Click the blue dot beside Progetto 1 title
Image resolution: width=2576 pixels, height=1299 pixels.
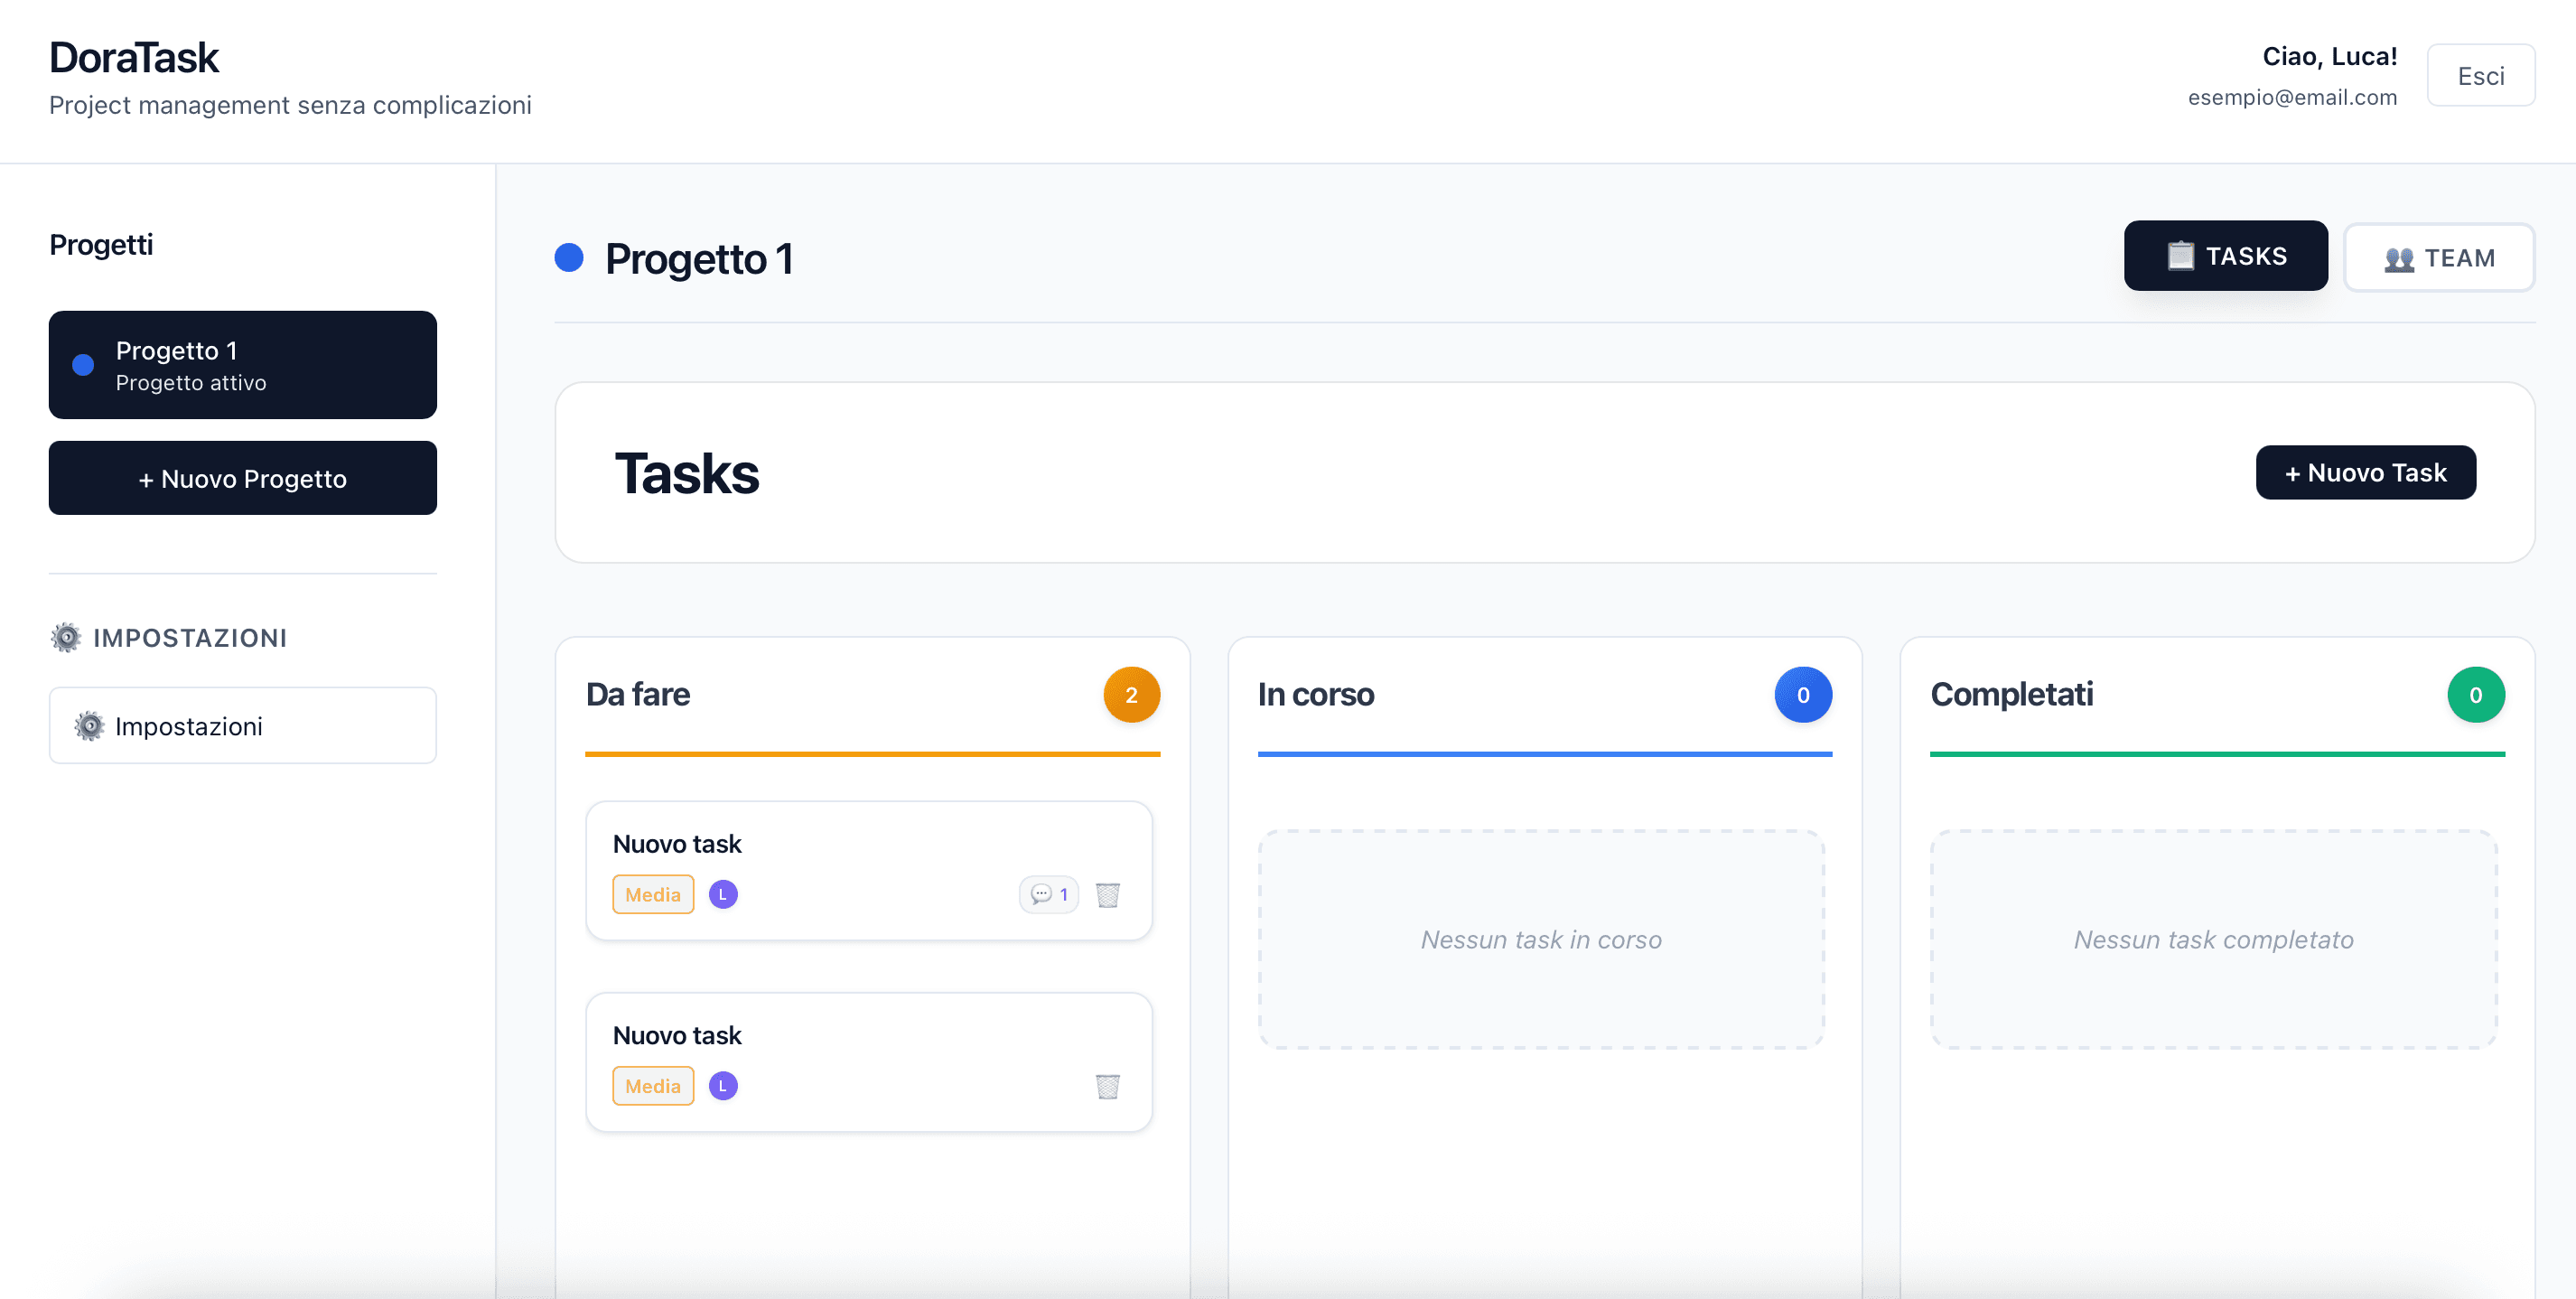point(569,258)
